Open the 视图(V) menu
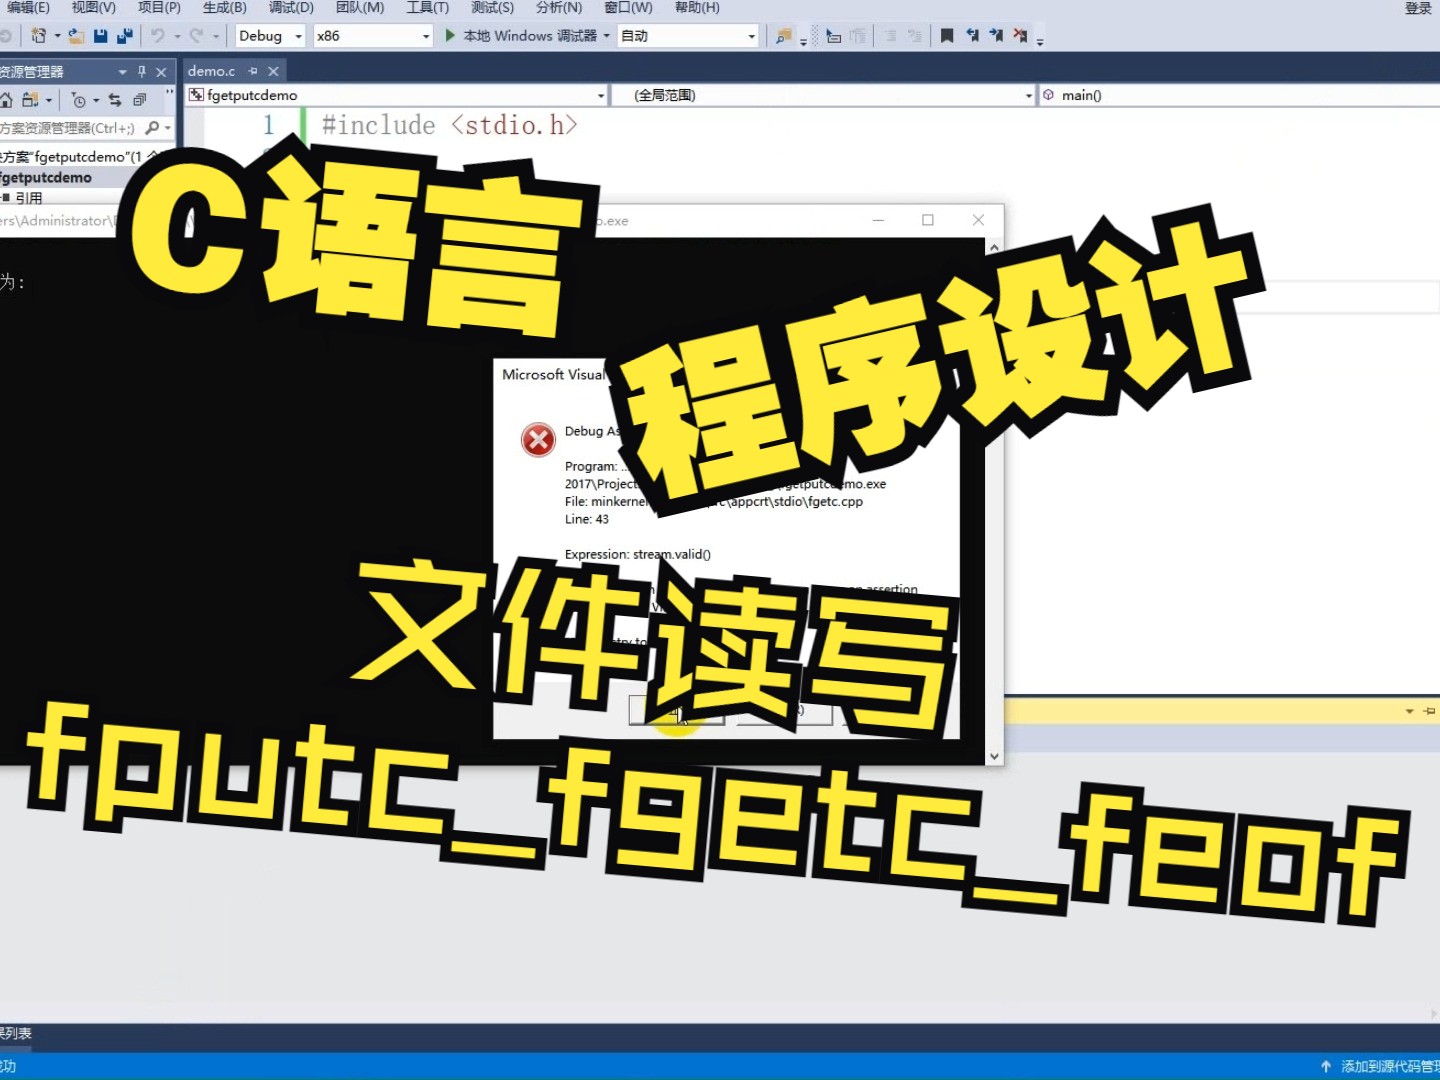This screenshot has width=1440, height=1080. pos(93,7)
